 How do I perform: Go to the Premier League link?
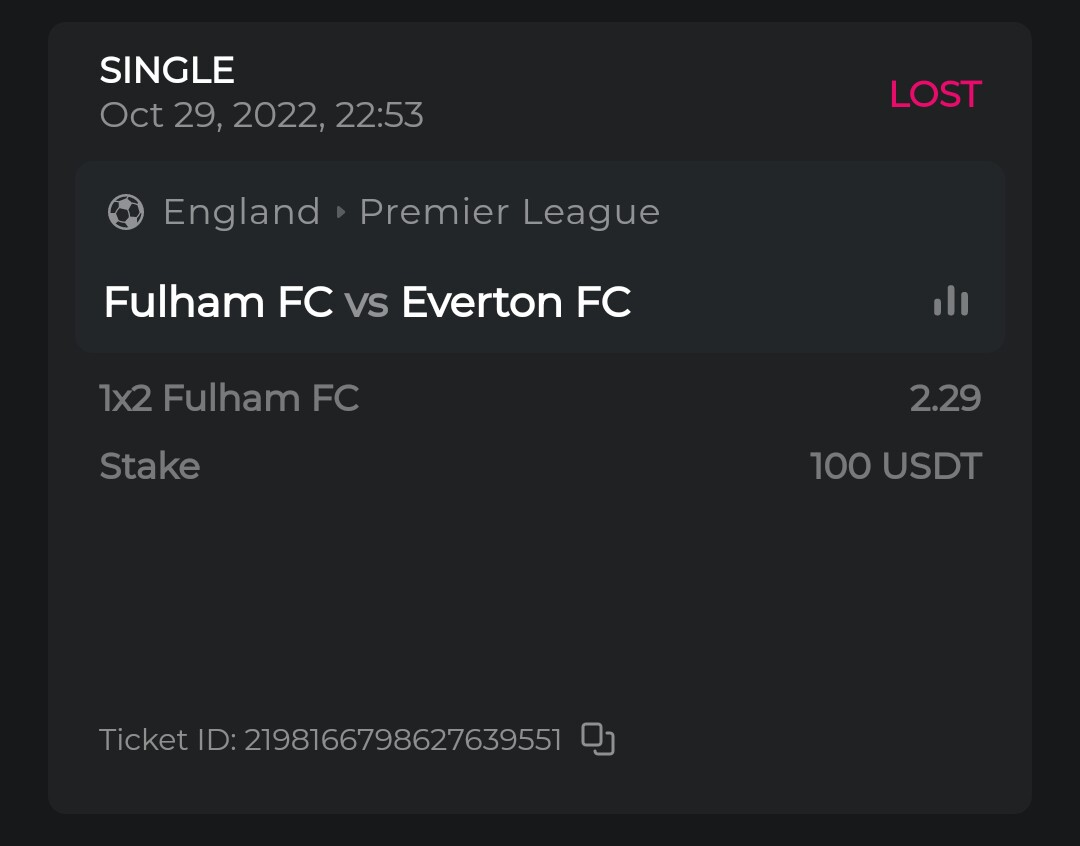[509, 212]
